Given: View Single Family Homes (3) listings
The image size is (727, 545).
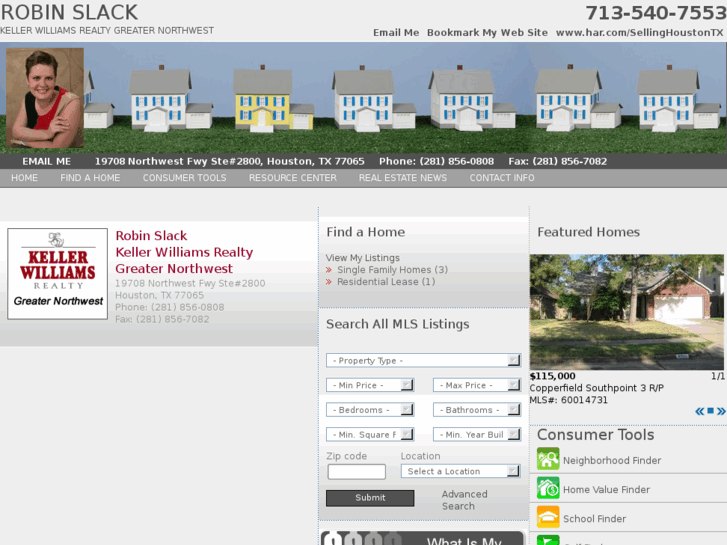Looking at the screenshot, I should 392,269.
